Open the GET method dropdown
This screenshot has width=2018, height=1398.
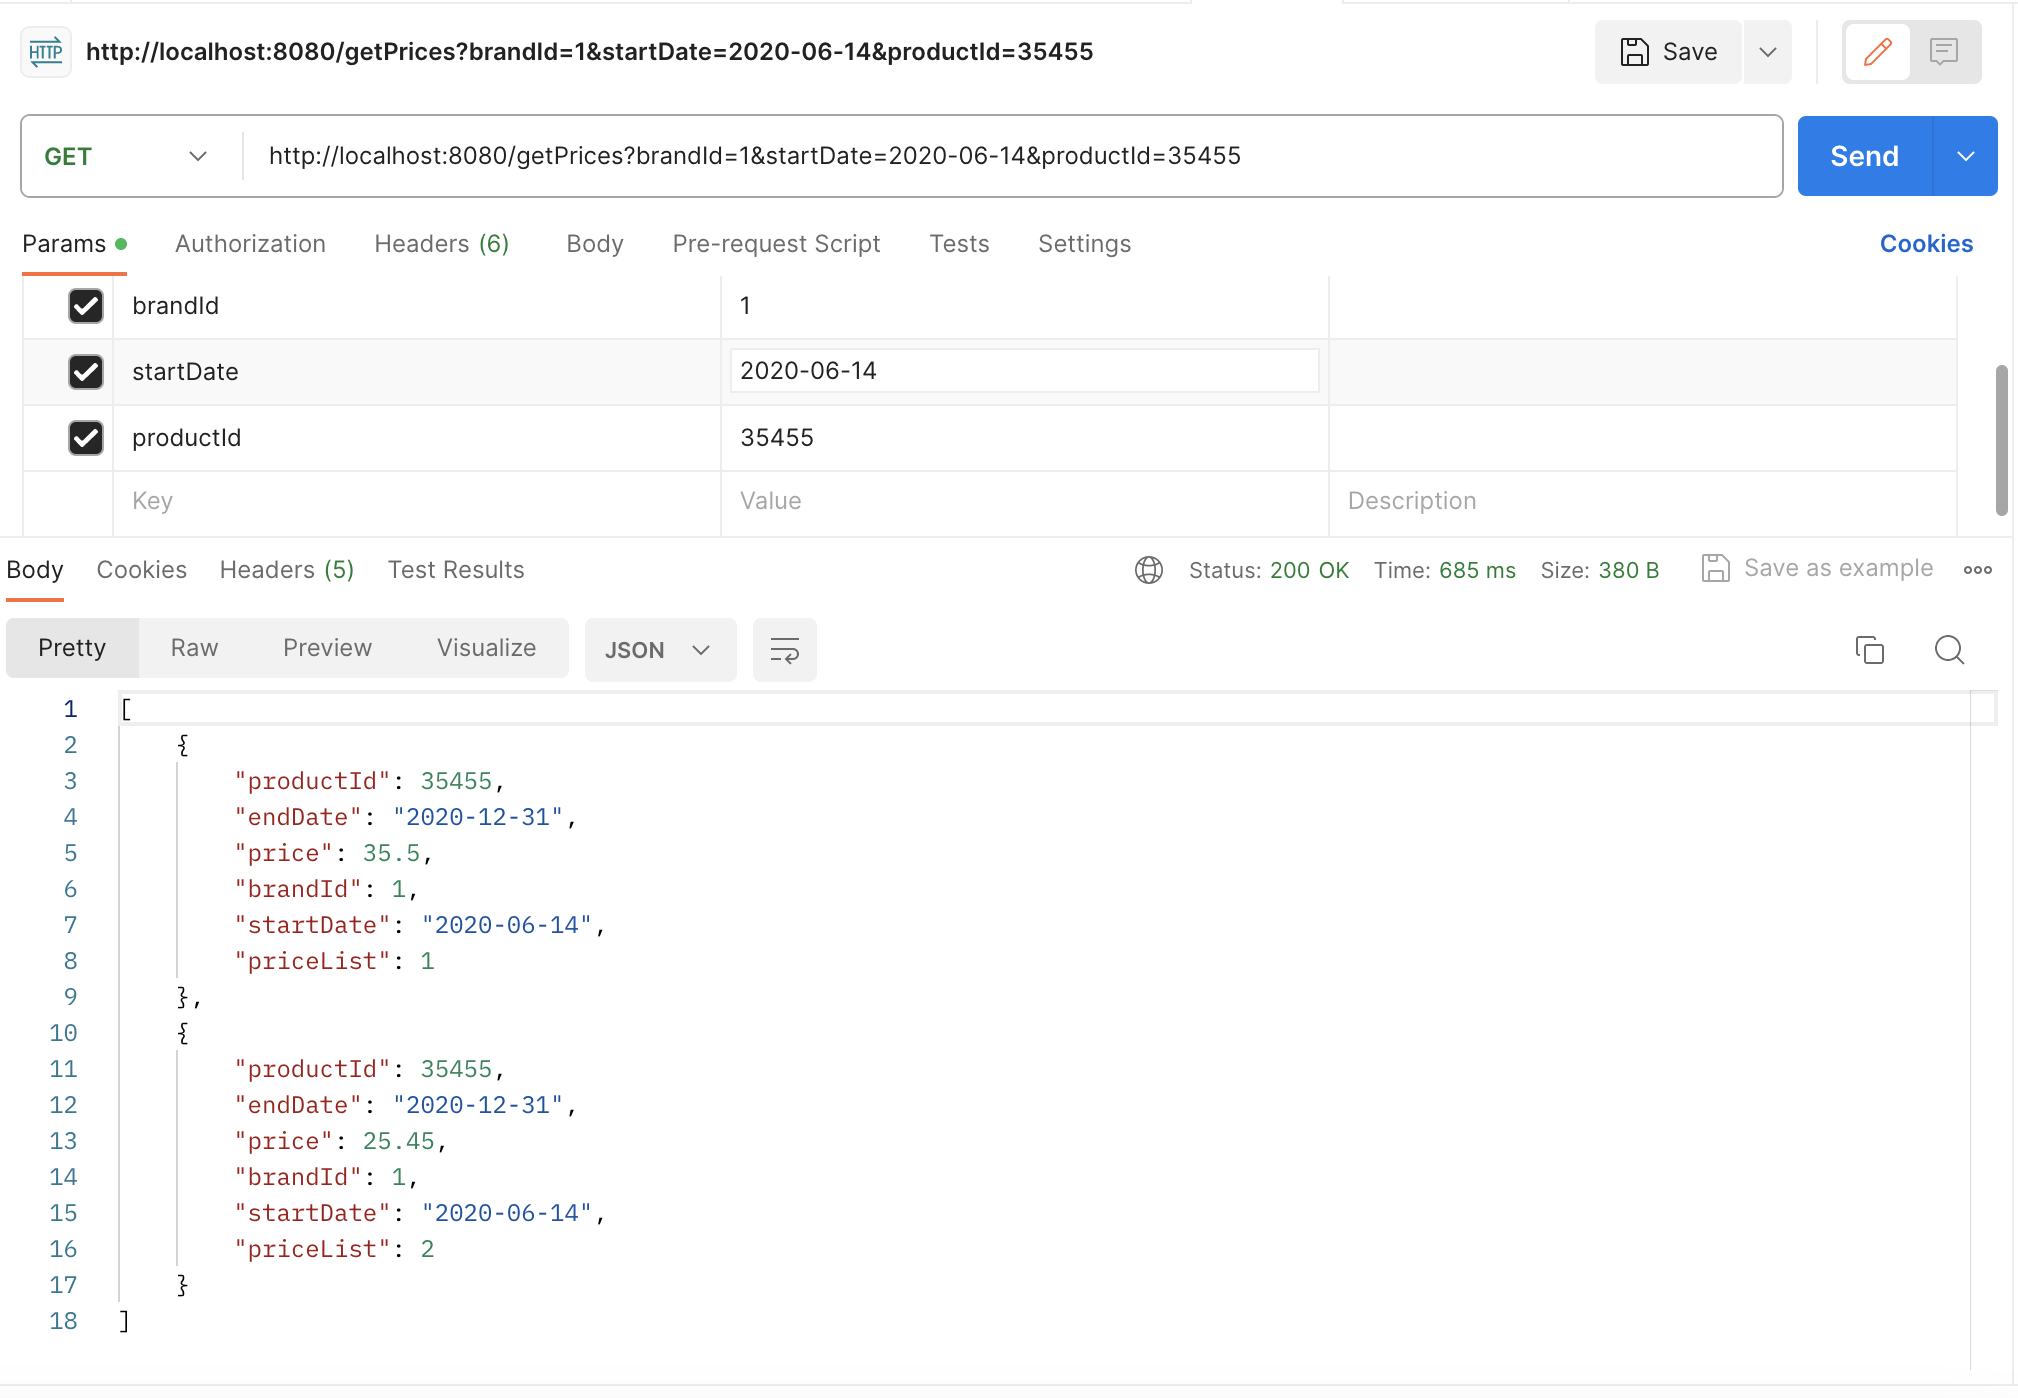pyautogui.click(x=126, y=157)
